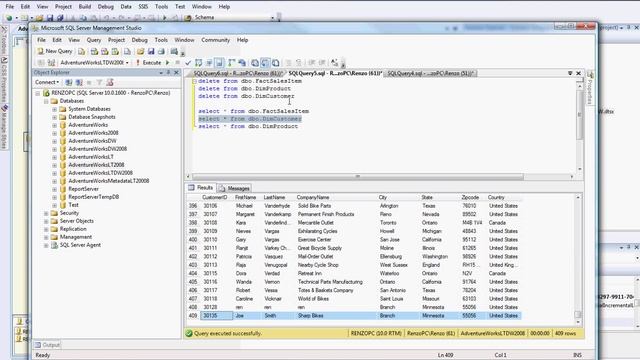
Task: Close the Object Explorer panel
Action: pyautogui.click(x=177, y=72)
